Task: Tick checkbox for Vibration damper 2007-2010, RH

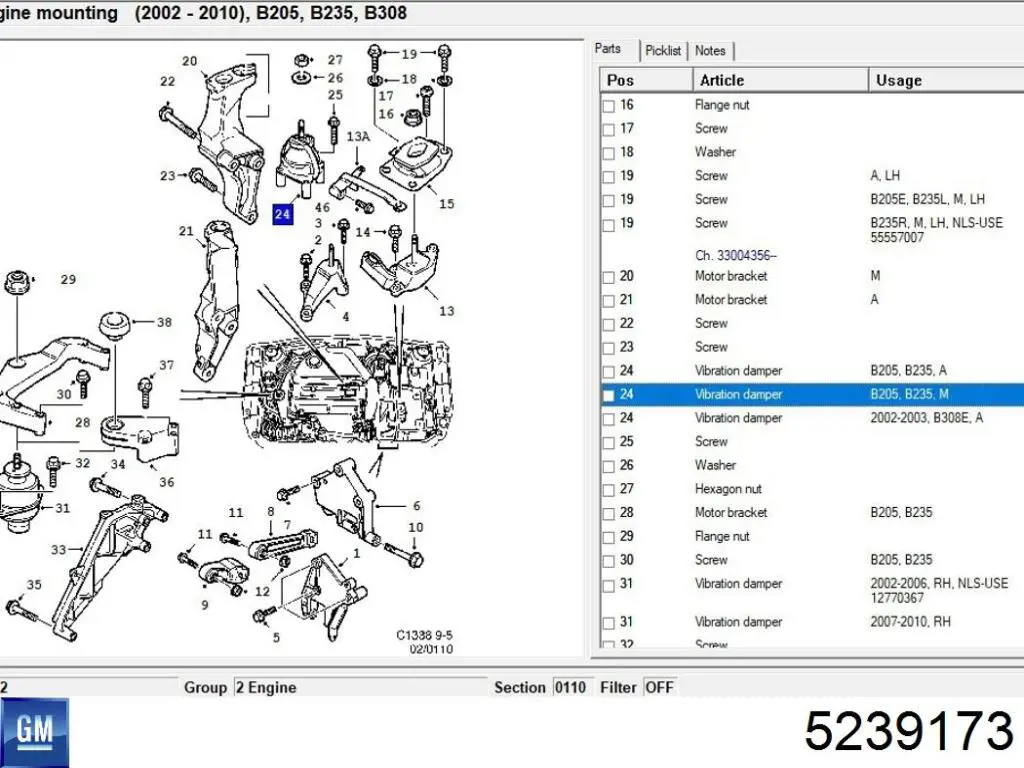Action: tap(609, 622)
